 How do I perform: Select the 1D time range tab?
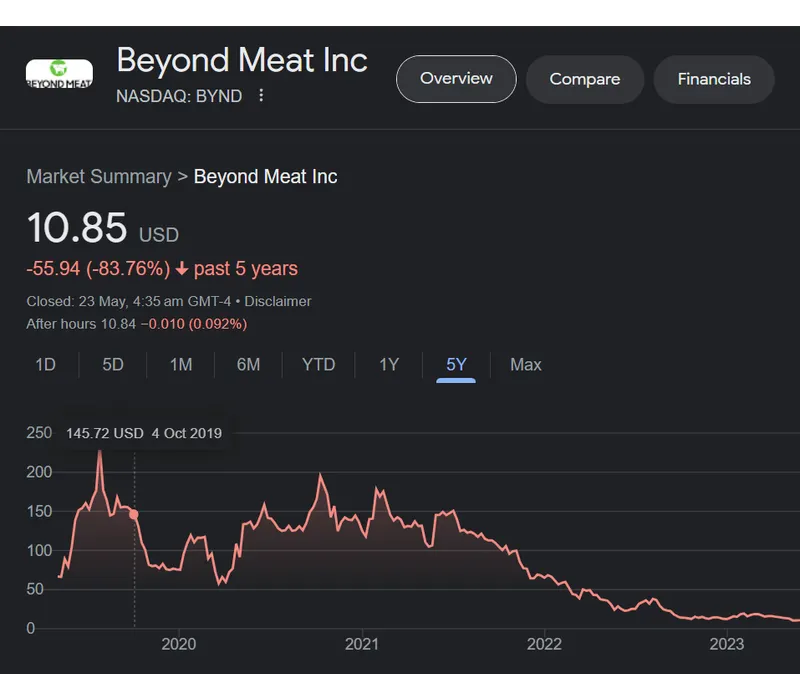coord(45,365)
